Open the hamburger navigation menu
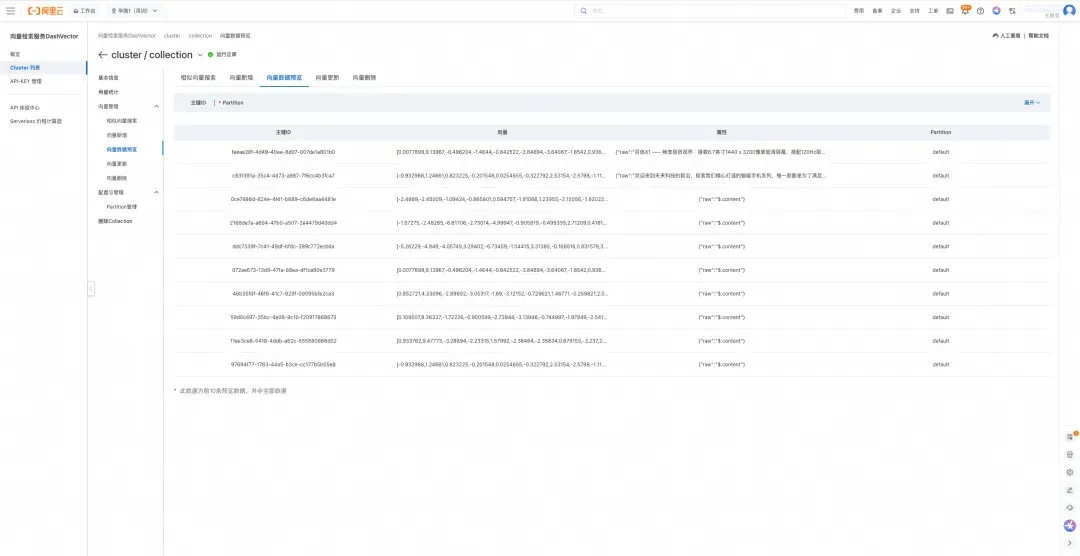 [x=10, y=11]
